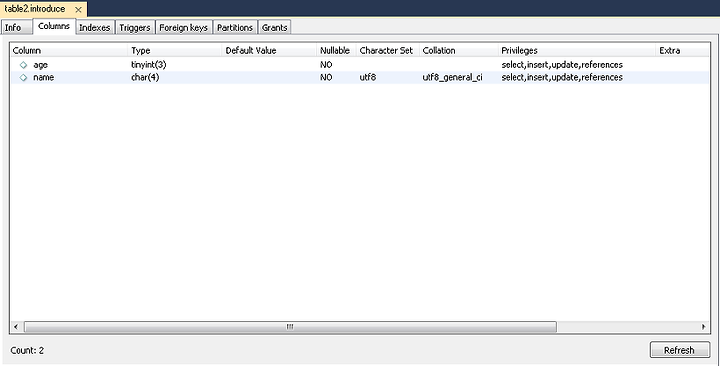Select the Columns tab
Image resolution: width=720 pixels, height=366 pixels.
coord(54,26)
